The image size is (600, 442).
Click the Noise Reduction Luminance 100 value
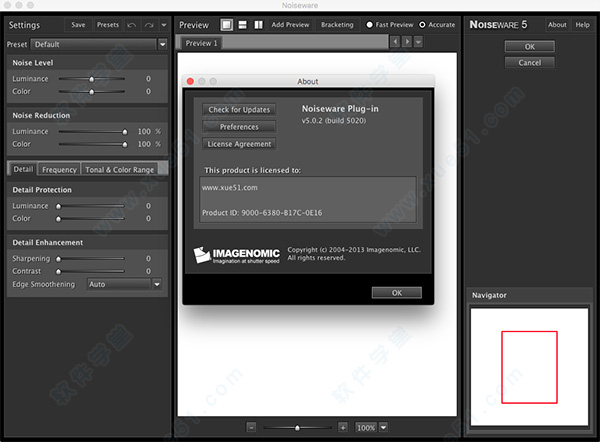click(x=144, y=132)
